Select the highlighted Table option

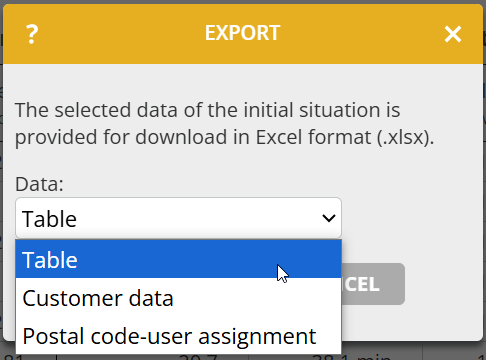178,259
